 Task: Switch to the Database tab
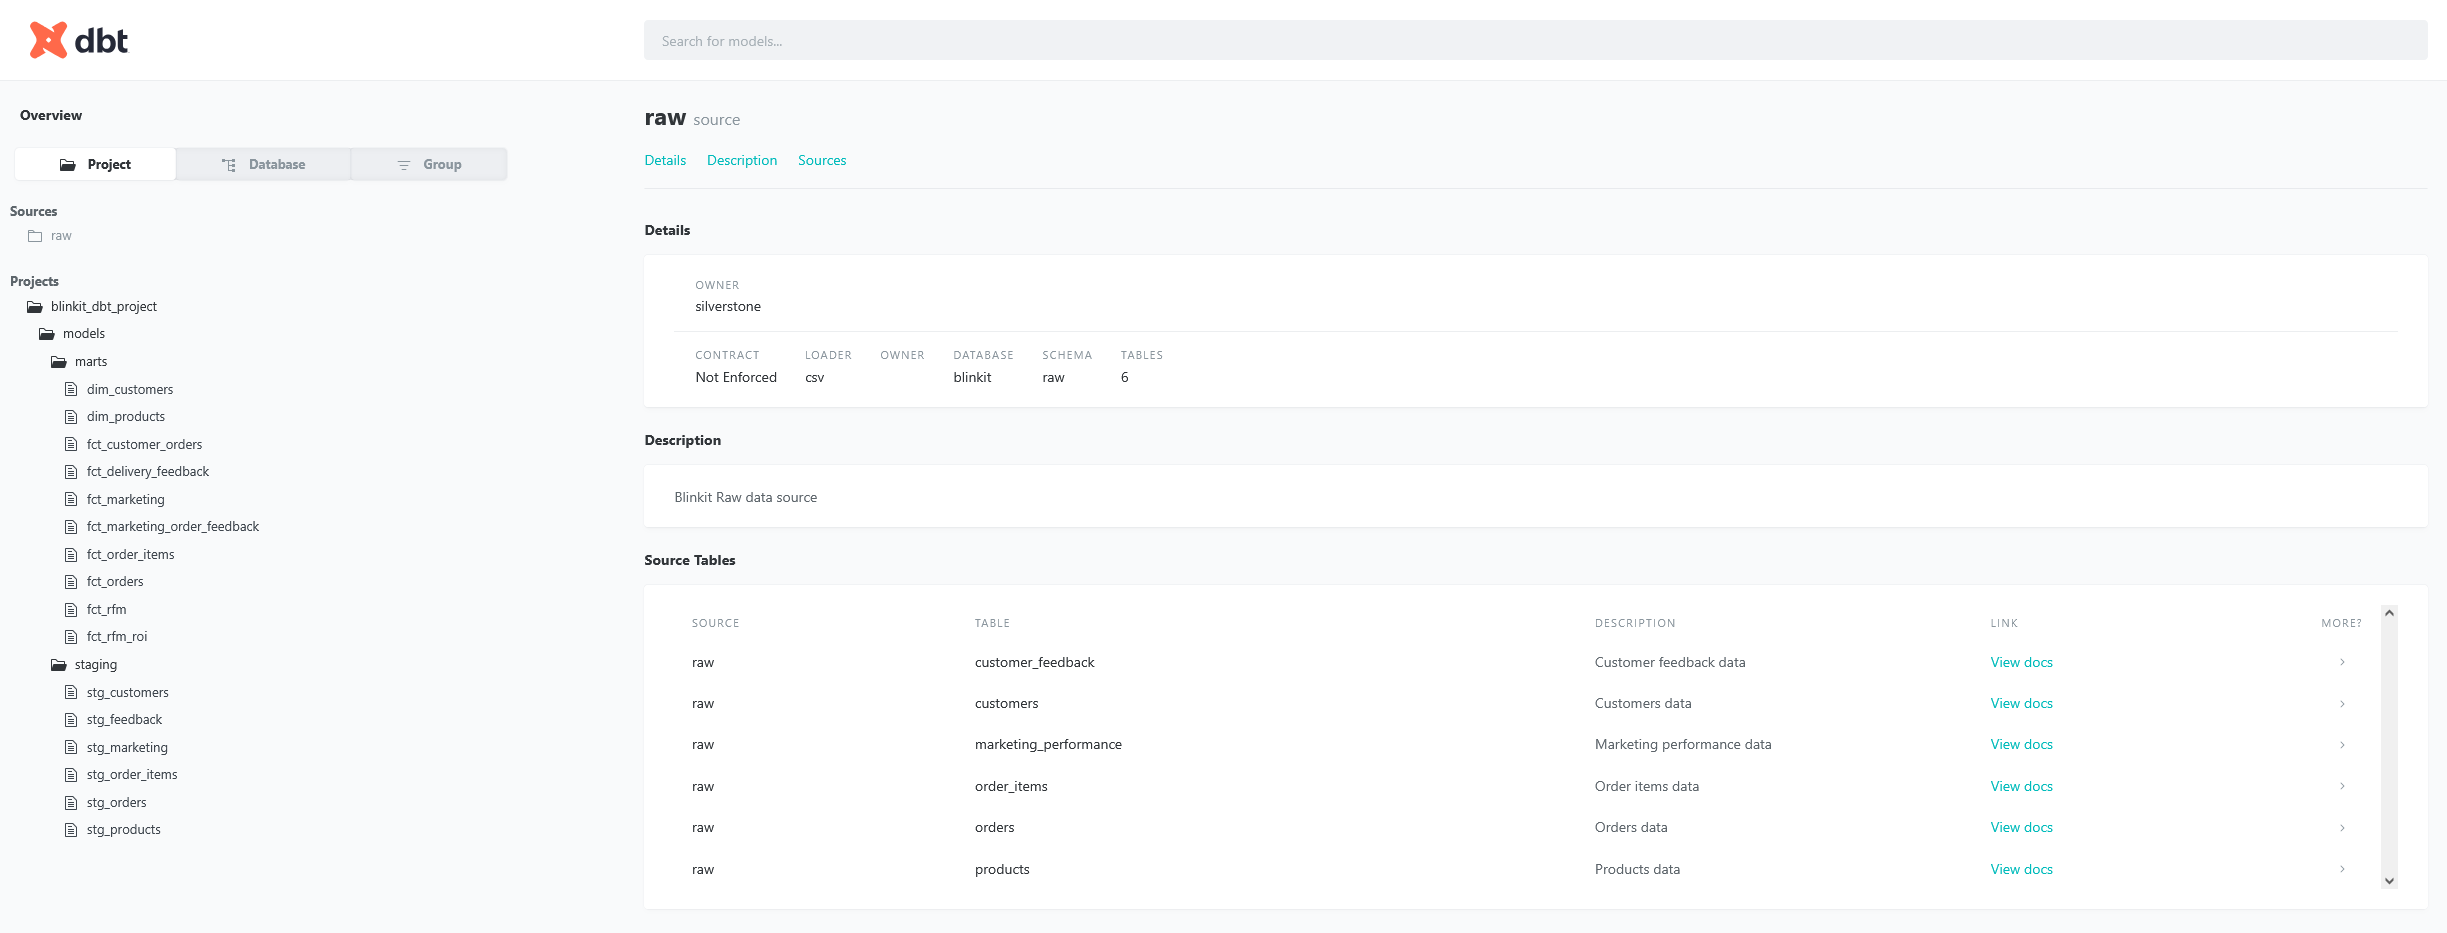tap(263, 164)
